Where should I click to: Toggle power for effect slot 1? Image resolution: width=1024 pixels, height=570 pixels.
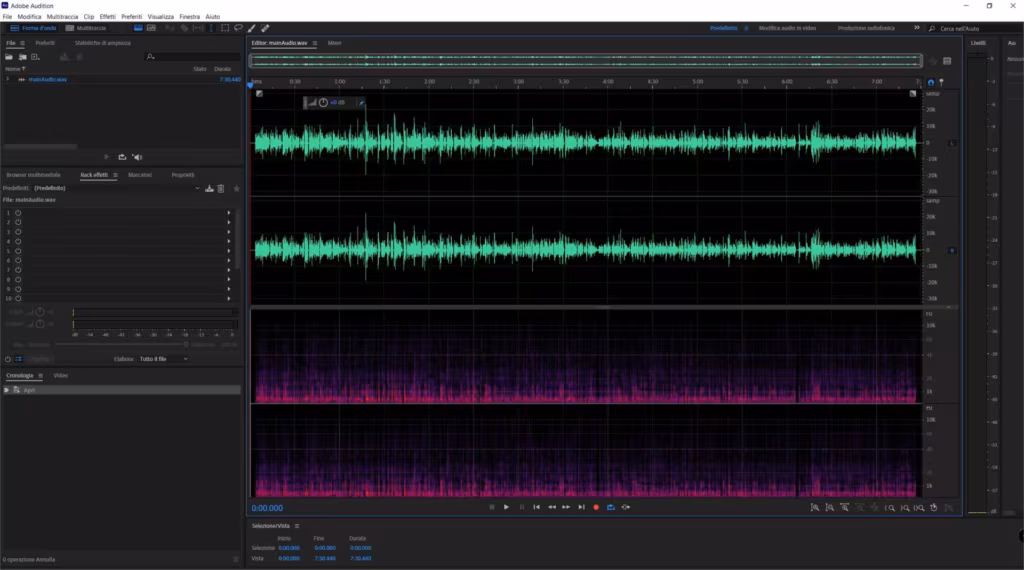click(x=18, y=213)
